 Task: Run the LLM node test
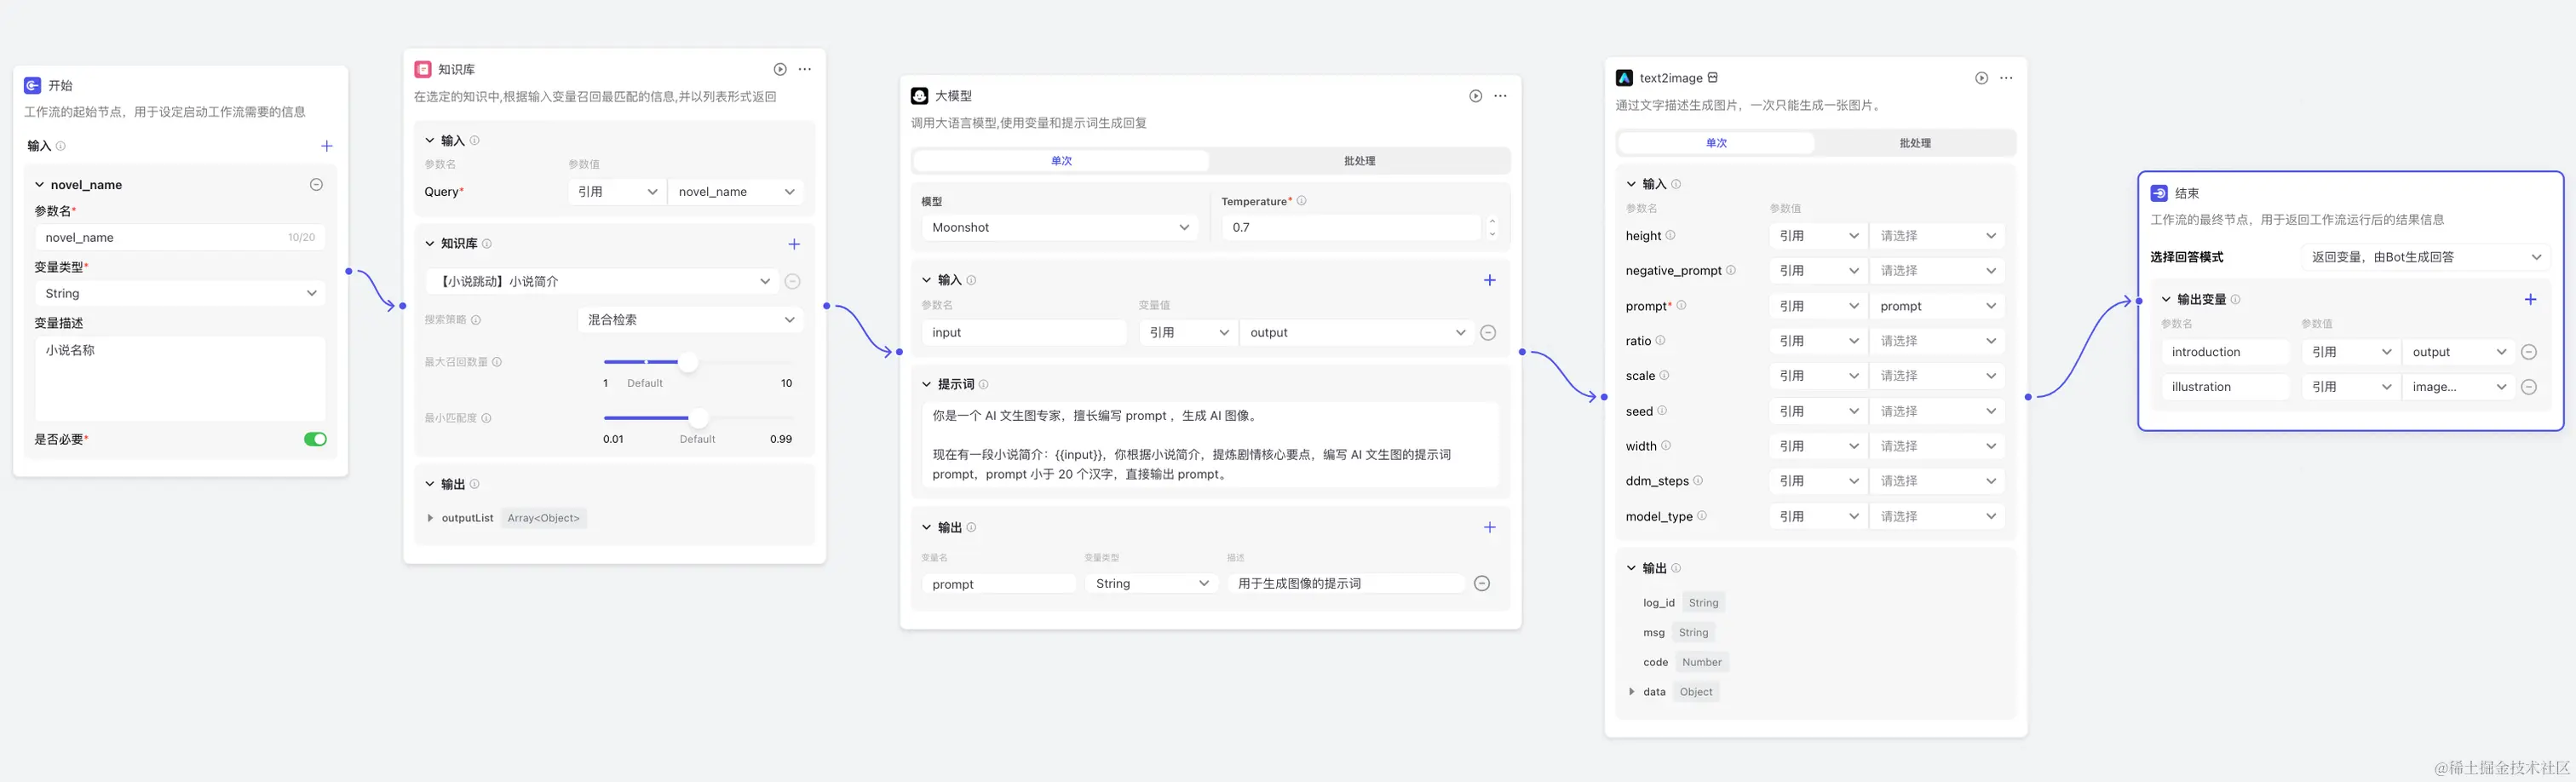click(x=1475, y=96)
